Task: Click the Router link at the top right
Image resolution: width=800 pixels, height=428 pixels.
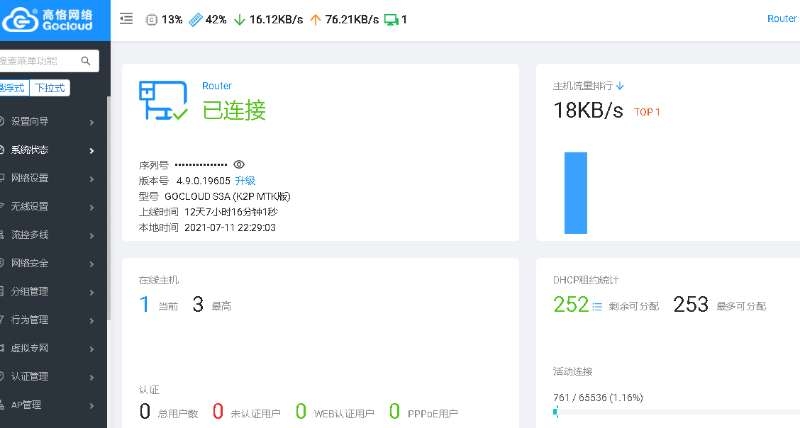Action: click(x=782, y=19)
